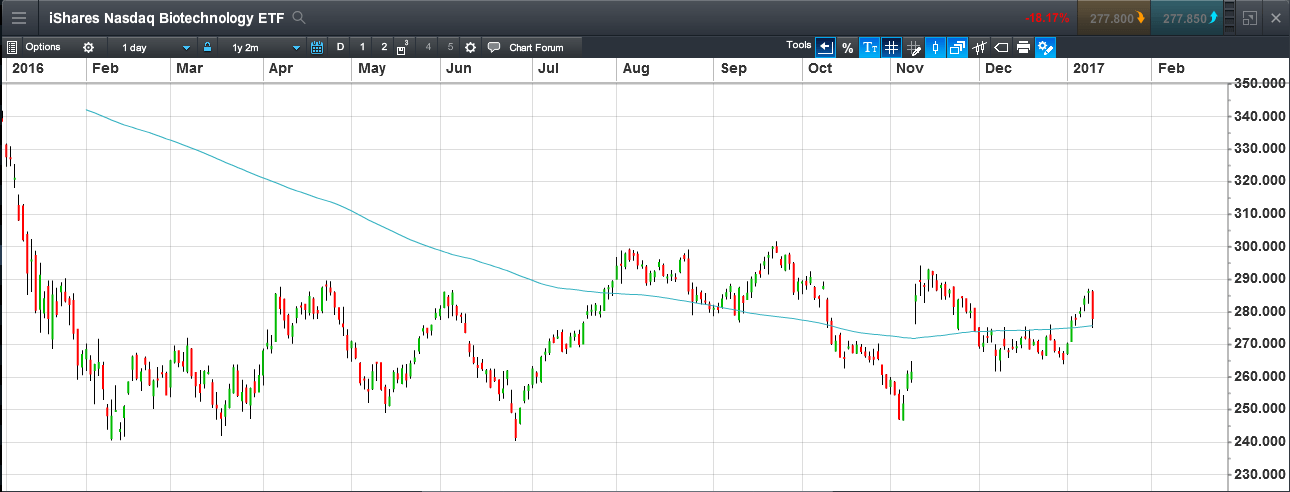The height and width of the screenshot is (492, 1290).
Task: Click the compare charts overlay icon
Action: (x=958, y=47)
